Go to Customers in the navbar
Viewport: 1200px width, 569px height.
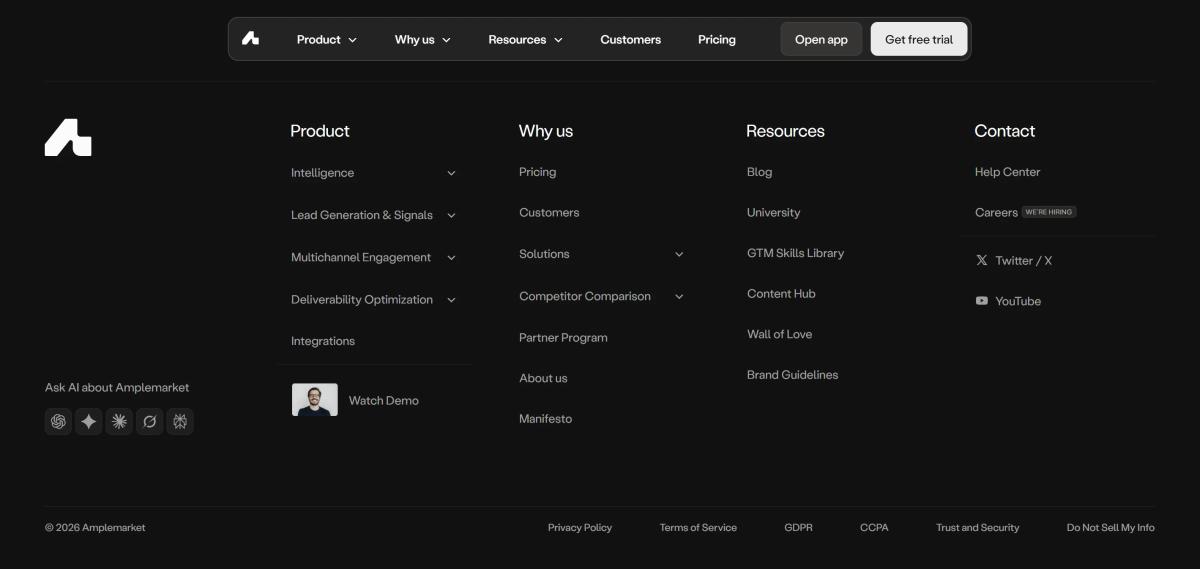630,39
